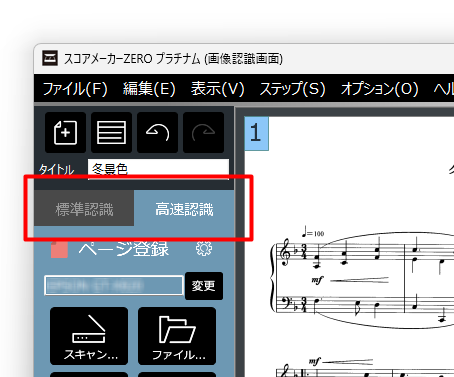Open the 表示(V) menu
Viewport: 454px width, 377px height.
click(218, 89)
